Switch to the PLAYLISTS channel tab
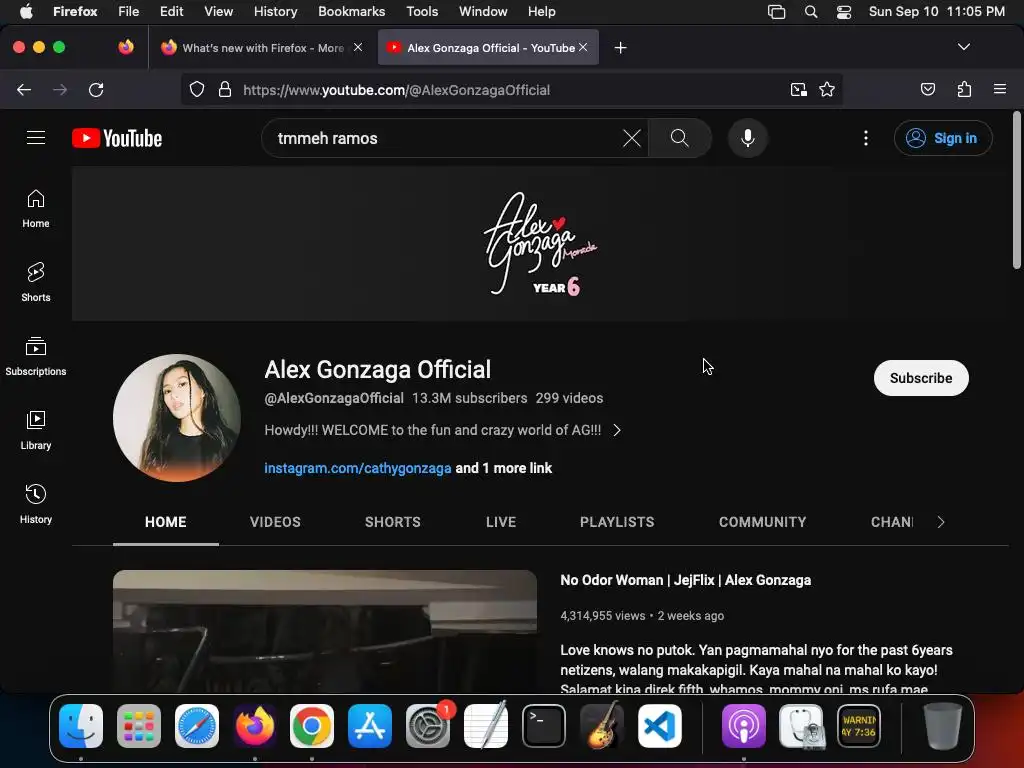This screenshot has height=768, width=1024. click(617, 522)
